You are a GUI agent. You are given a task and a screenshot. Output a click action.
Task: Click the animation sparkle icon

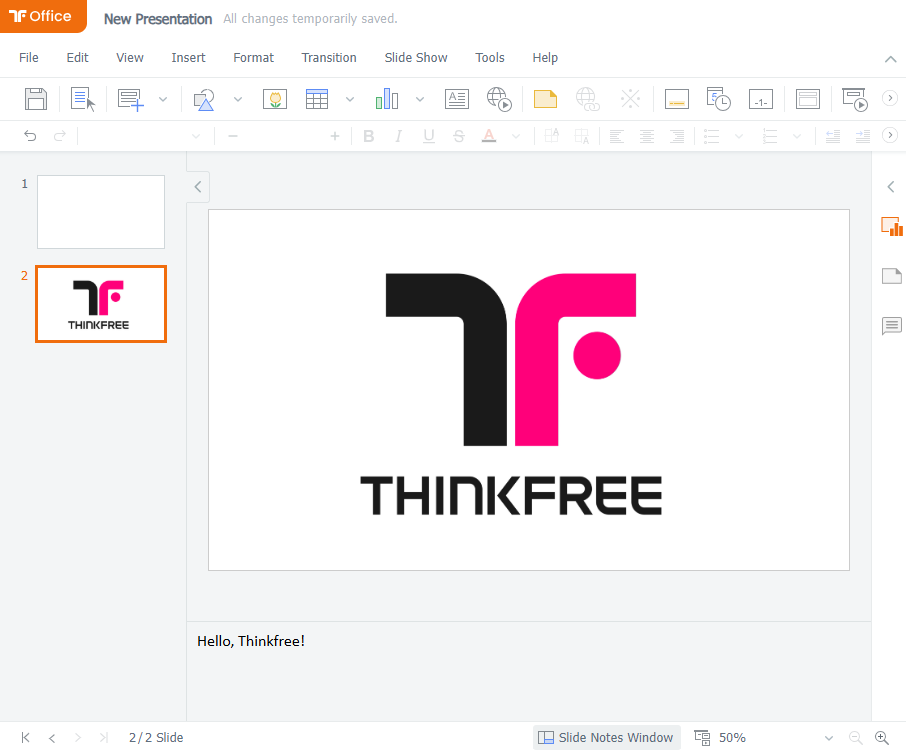pos(630,99)
